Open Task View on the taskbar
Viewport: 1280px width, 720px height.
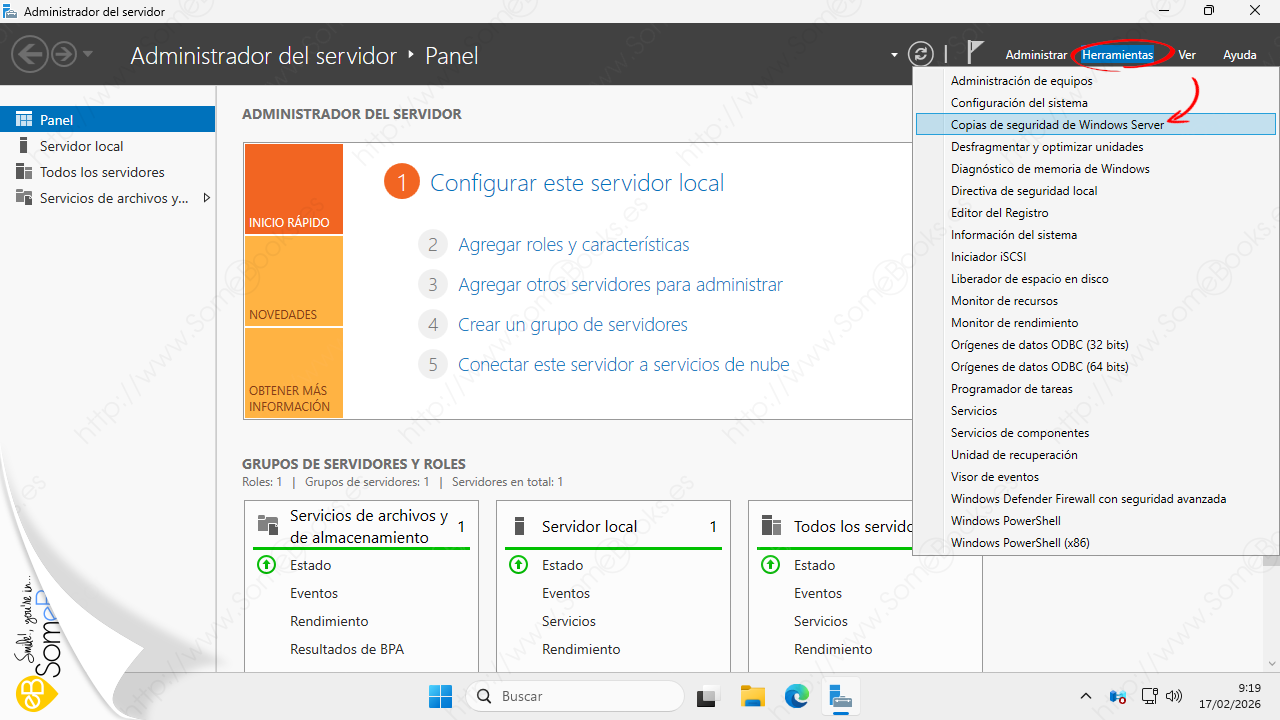[709, 696]
